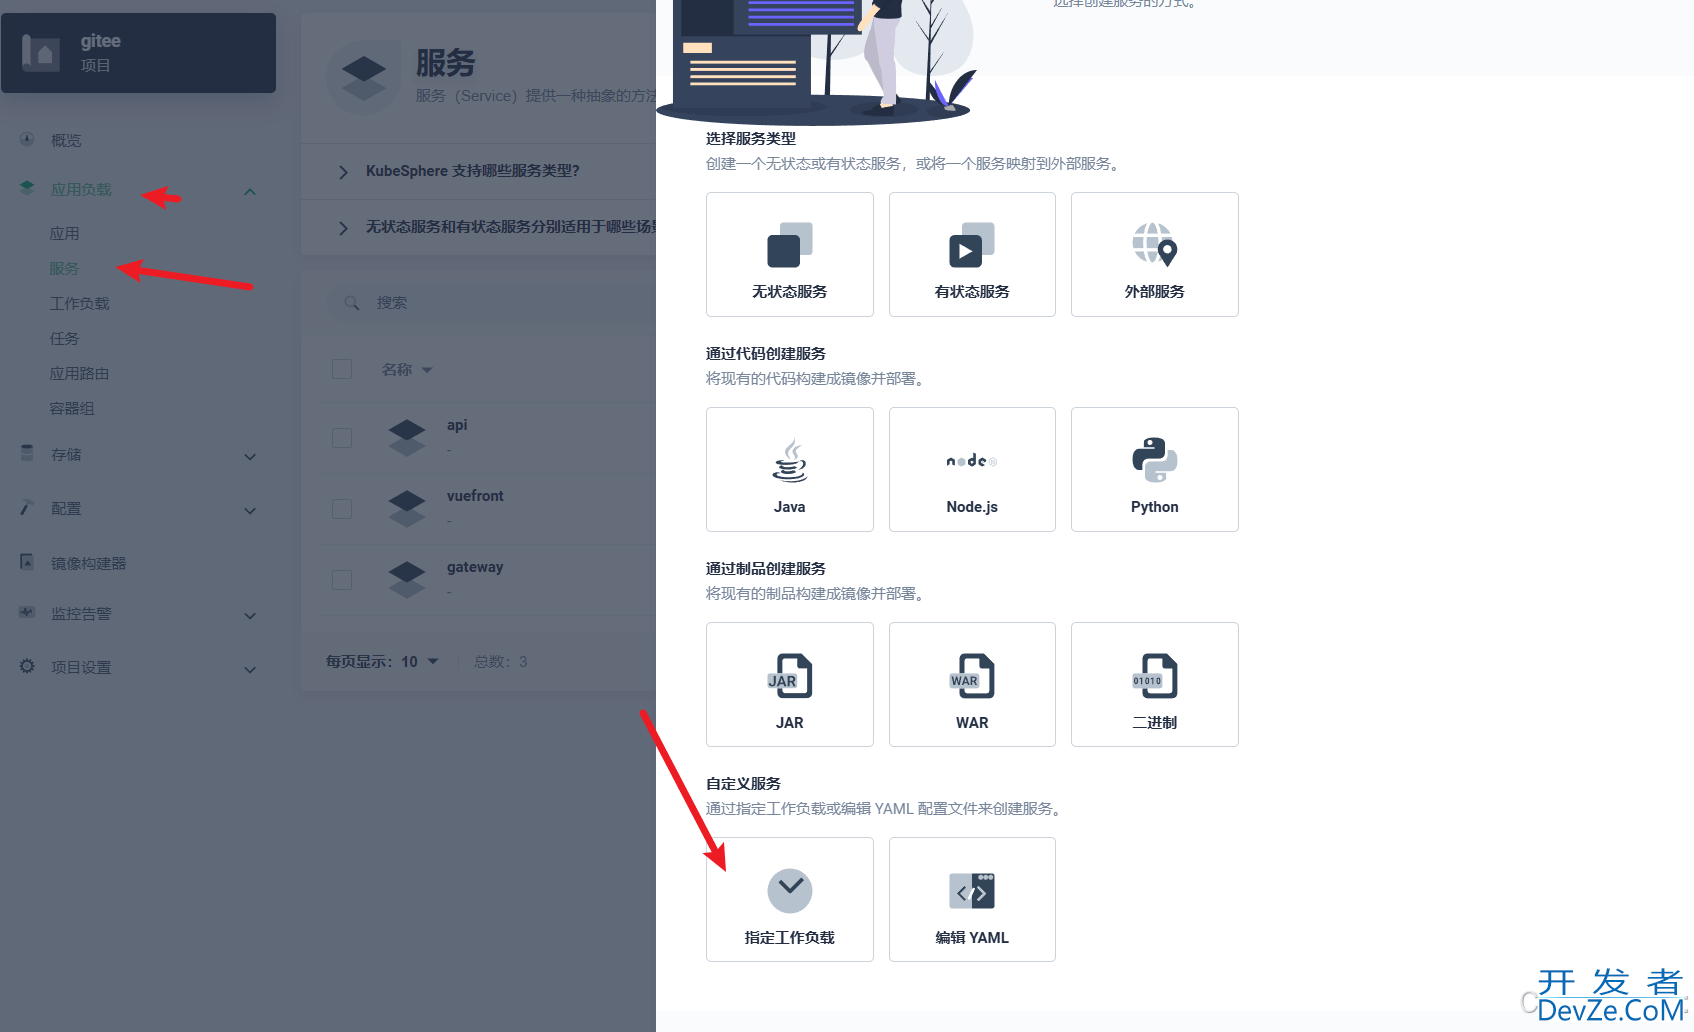
Task: Open the vuefront service link
Action: point(475,496)
